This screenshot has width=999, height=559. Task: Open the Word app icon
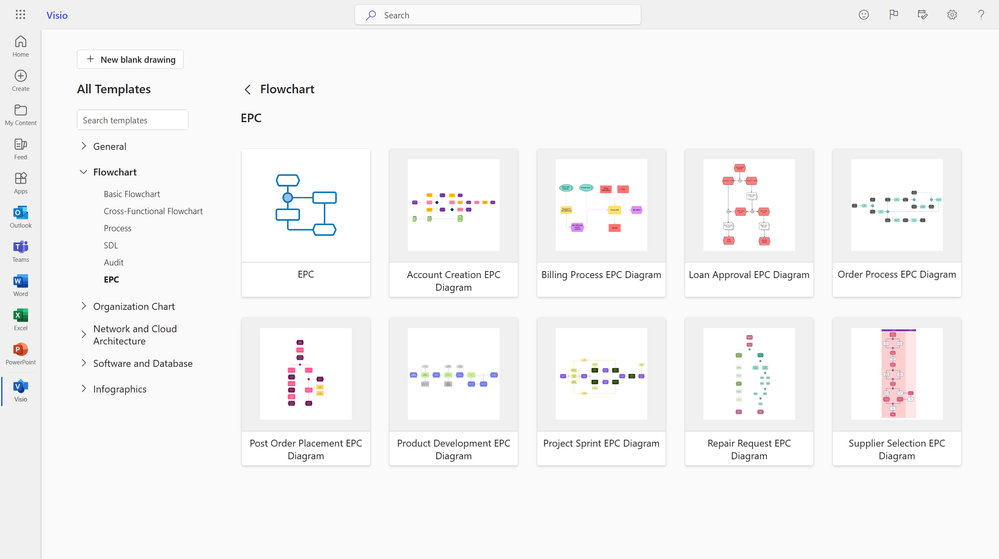pyautogui.click(x=20, y=285)
